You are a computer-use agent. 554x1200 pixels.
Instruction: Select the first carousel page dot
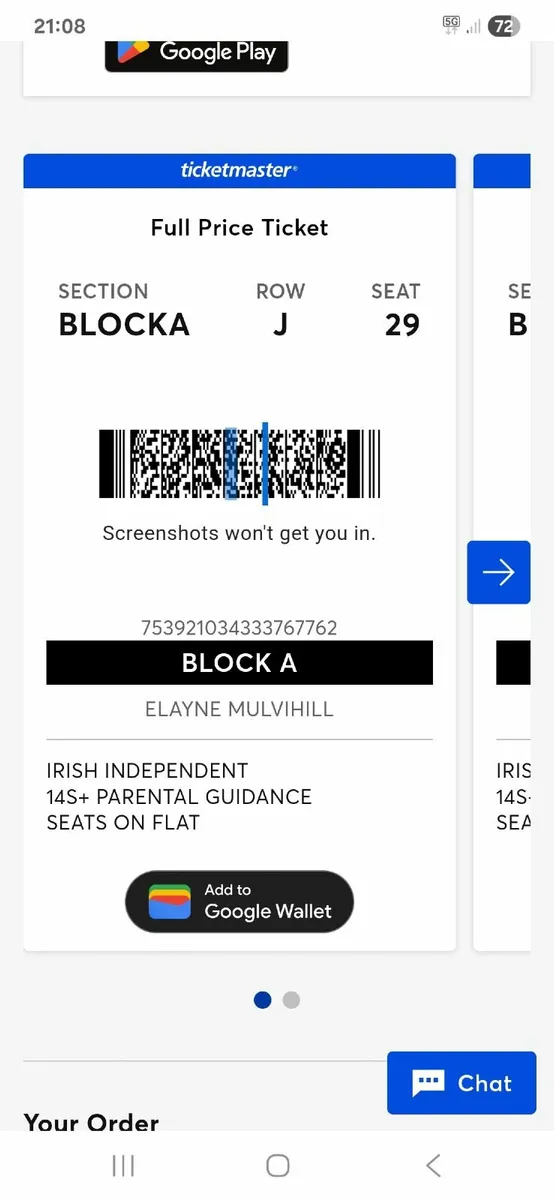pos(263,999)
